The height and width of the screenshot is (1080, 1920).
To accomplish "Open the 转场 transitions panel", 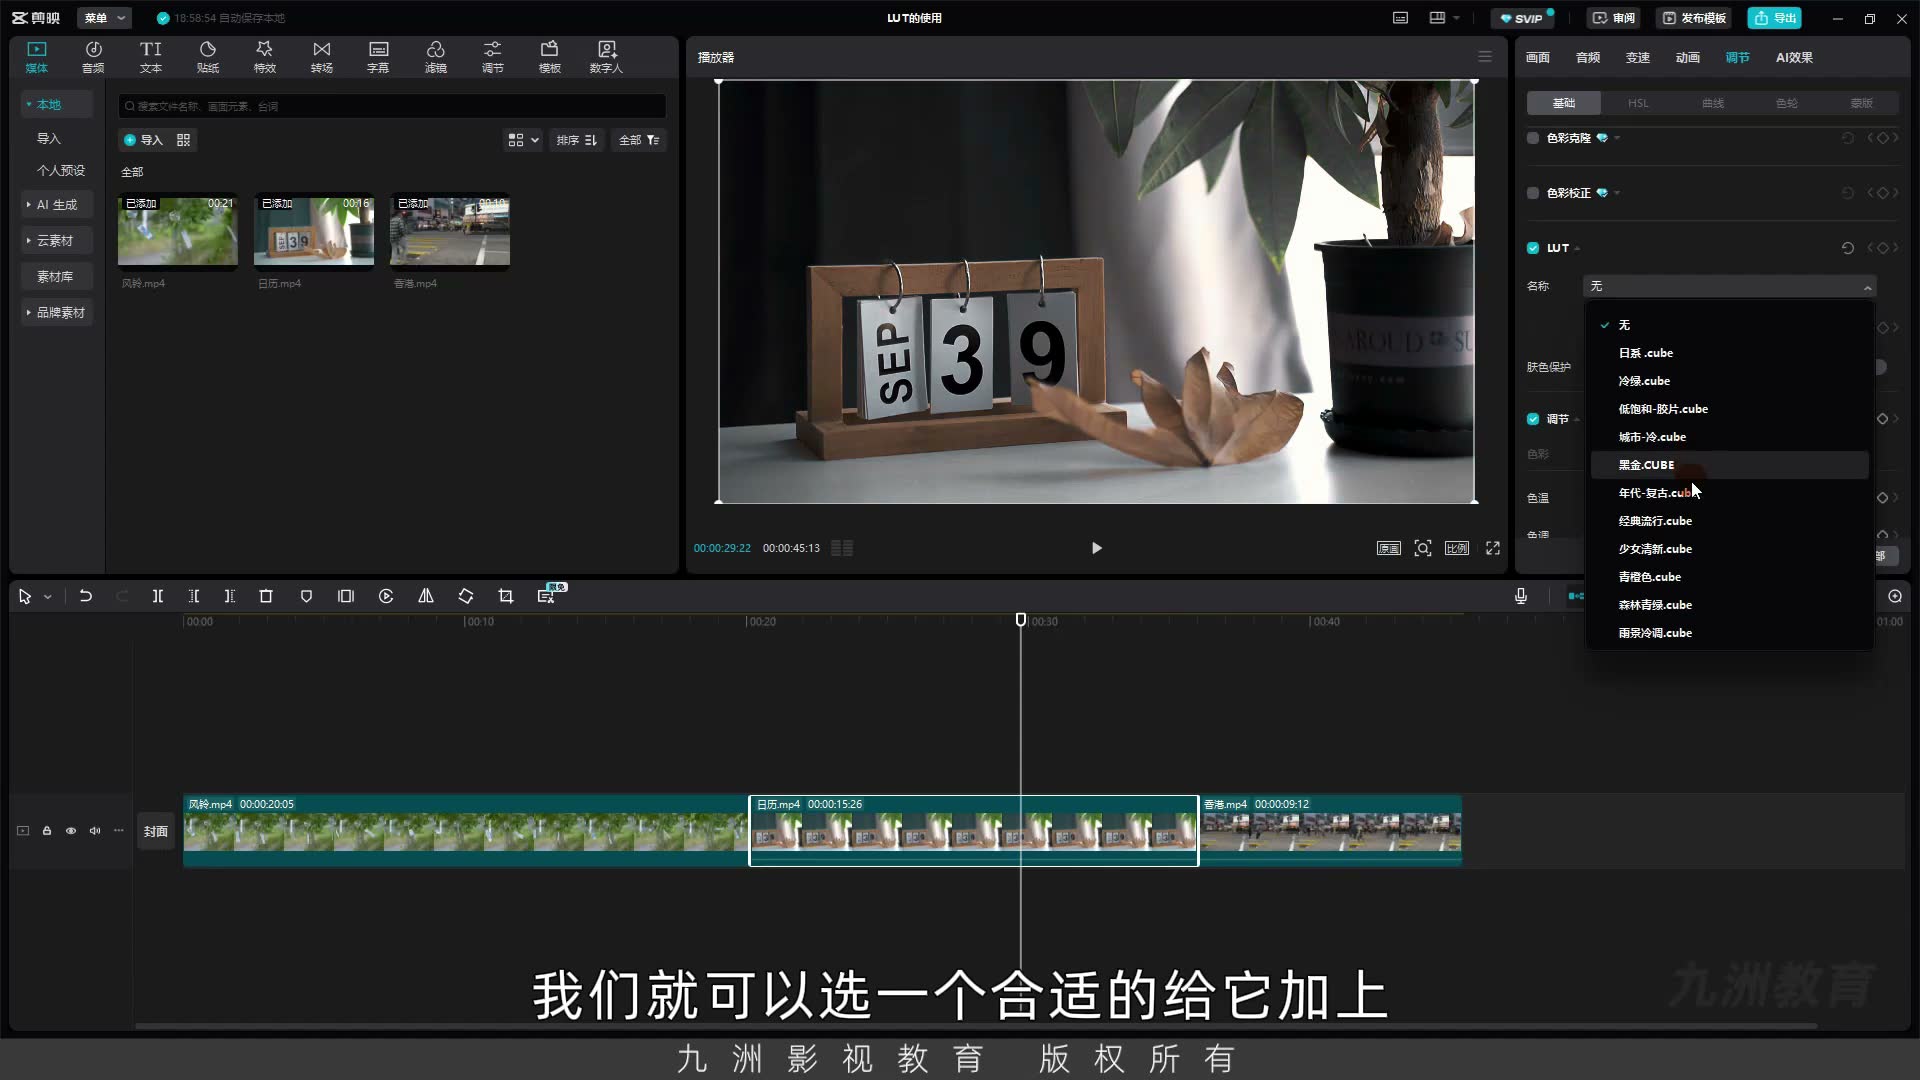I will [x=321, y=57].
